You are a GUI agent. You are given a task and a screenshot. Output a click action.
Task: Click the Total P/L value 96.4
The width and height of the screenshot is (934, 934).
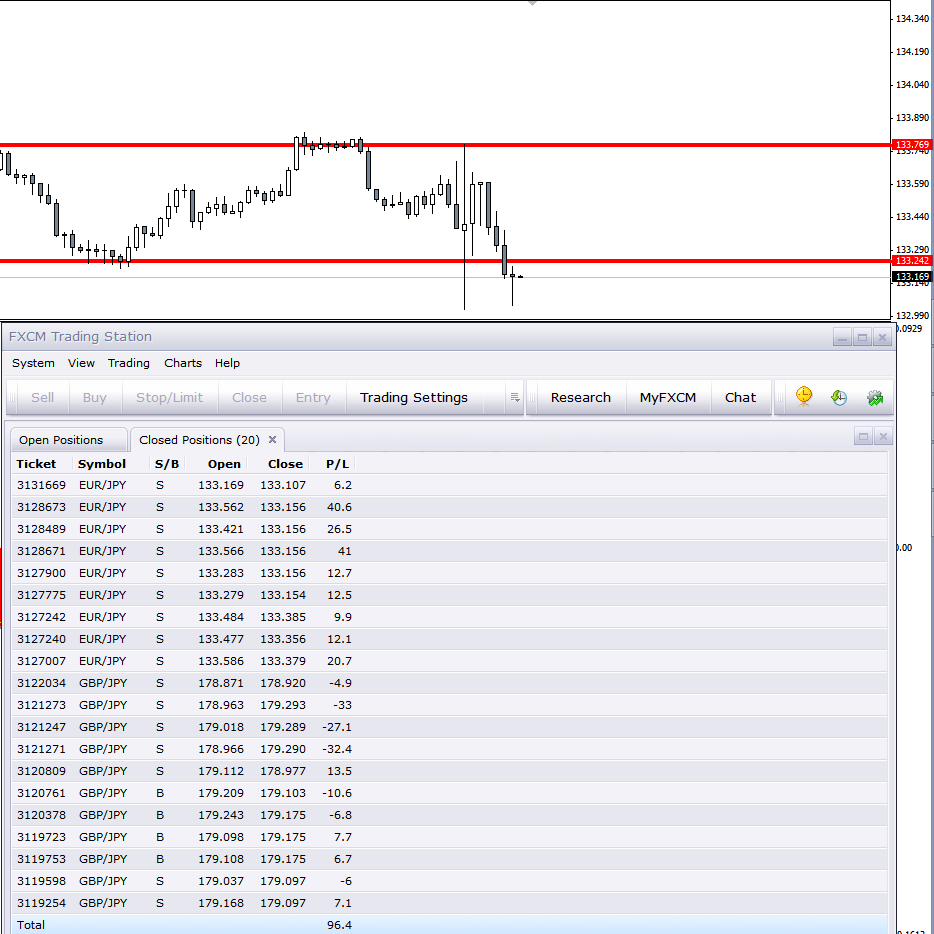tap(339, 926)
